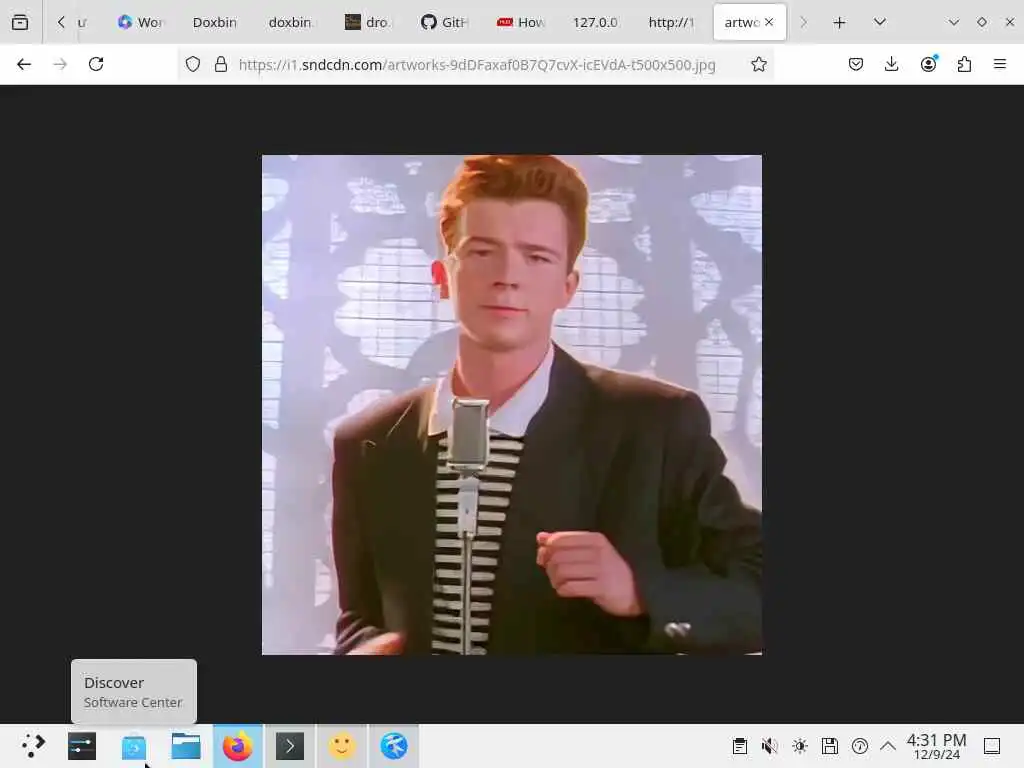This screenshot has height=768, width=1024.
Task: Reload the current page
Action: (96, 64)
